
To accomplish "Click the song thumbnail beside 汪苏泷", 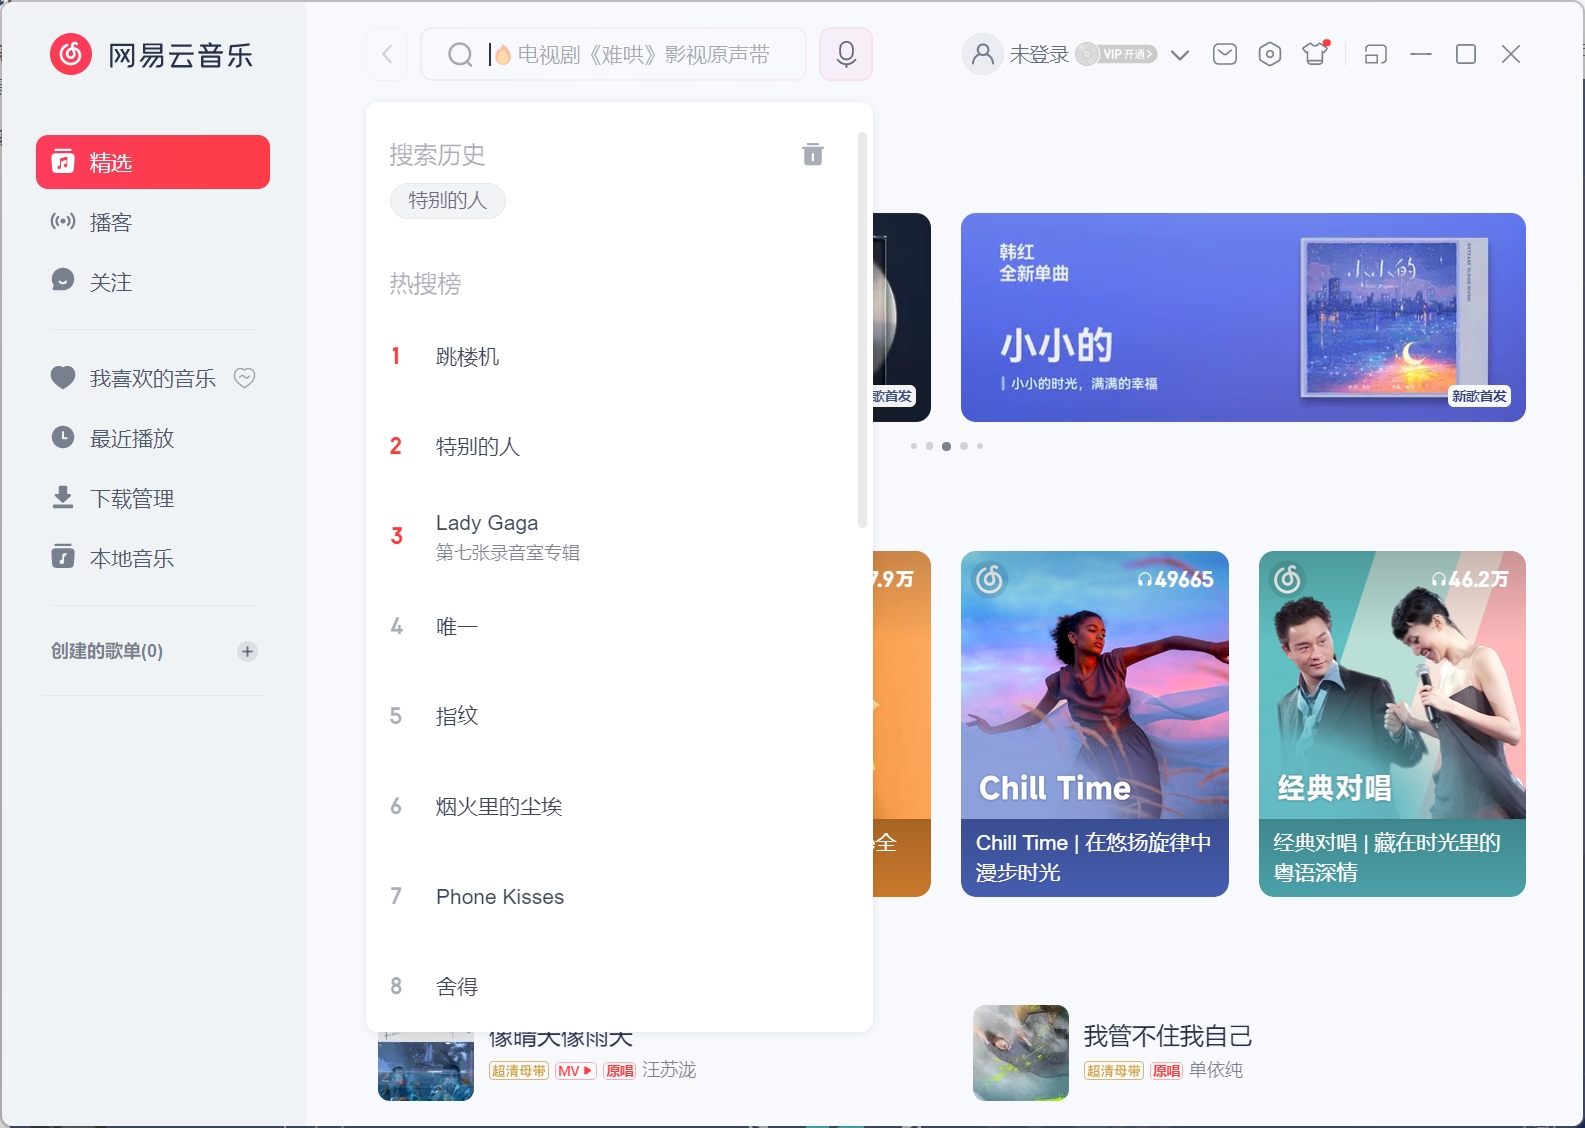I will [426, 1067].
